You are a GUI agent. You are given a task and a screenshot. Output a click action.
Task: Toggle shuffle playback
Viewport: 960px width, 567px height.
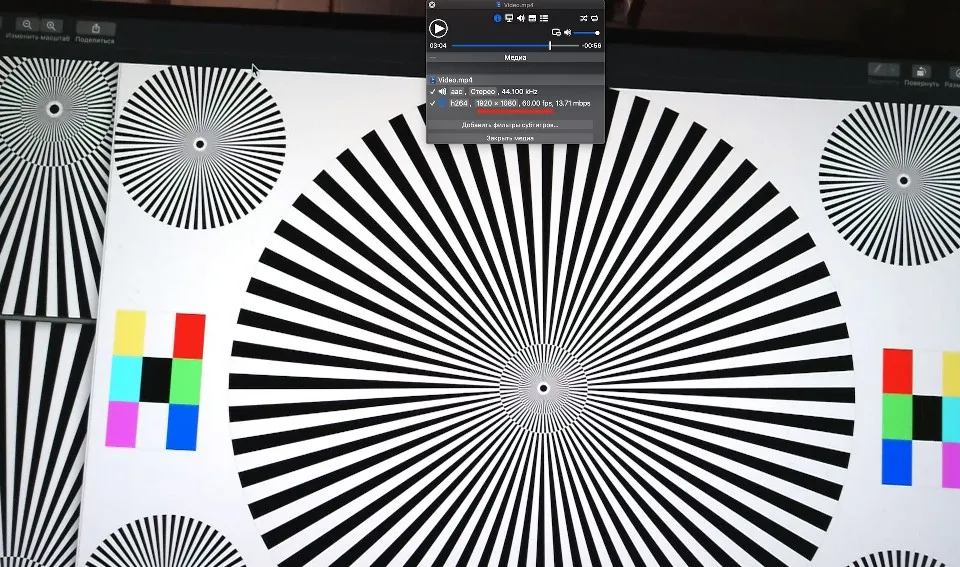point(583,18)
